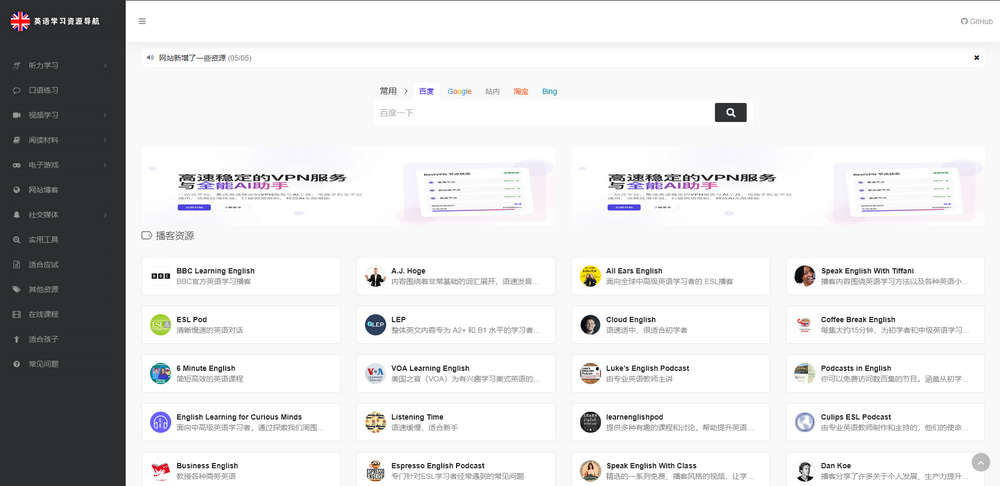1000x486 pixels.
Task: Open the Business English card
Action: click(241, 470)
